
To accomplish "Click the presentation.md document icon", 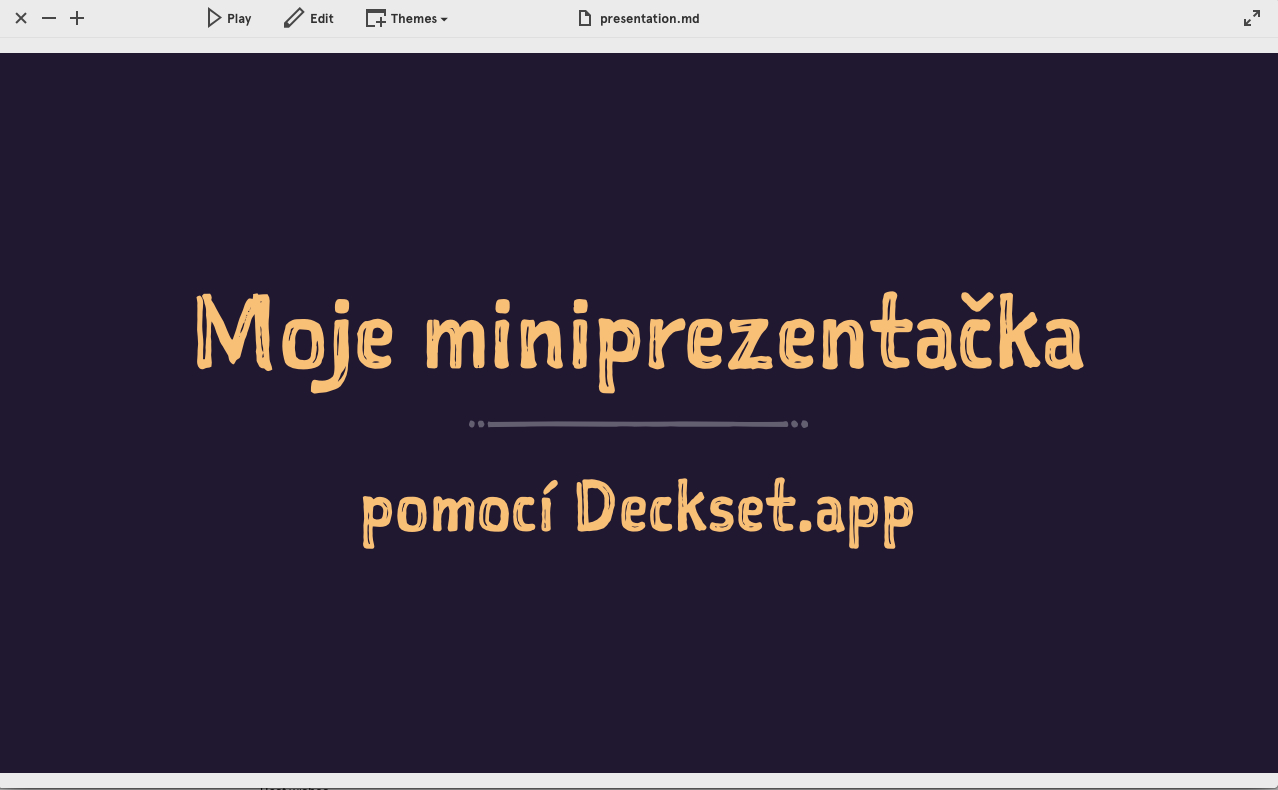I will pos(584,17).
